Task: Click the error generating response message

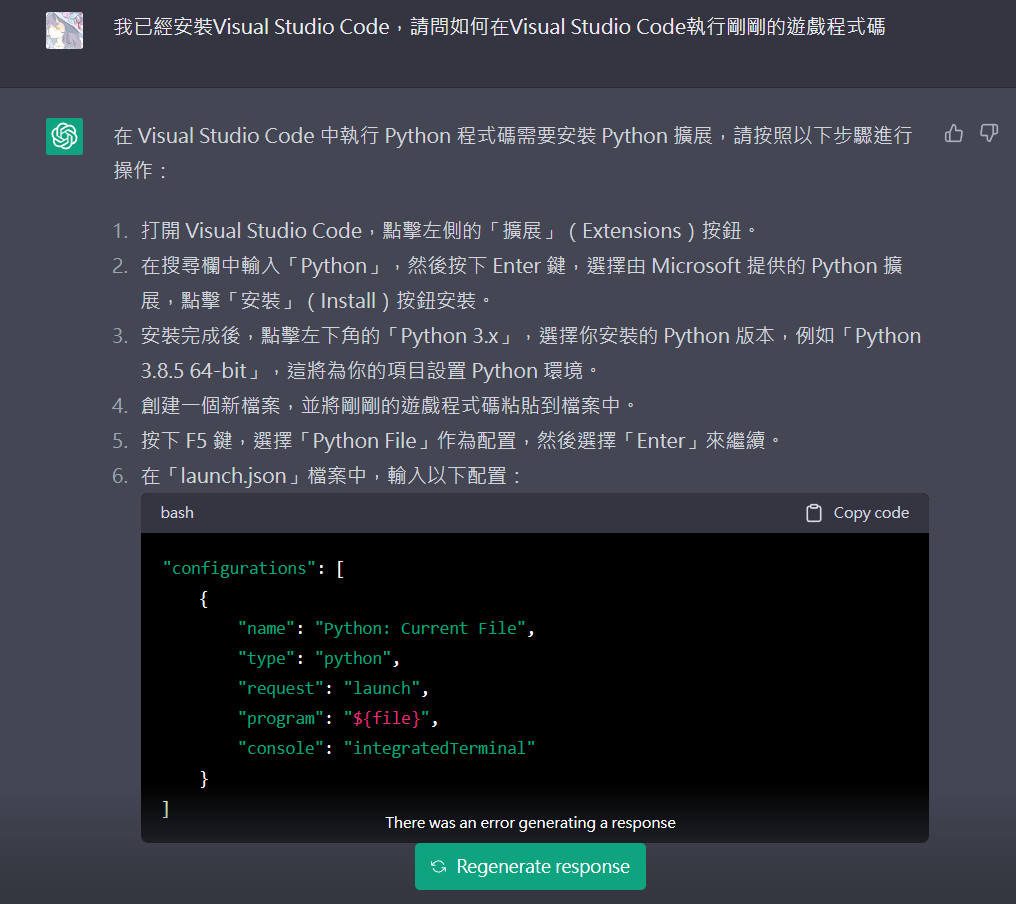Action: click(x=530, y=822)
